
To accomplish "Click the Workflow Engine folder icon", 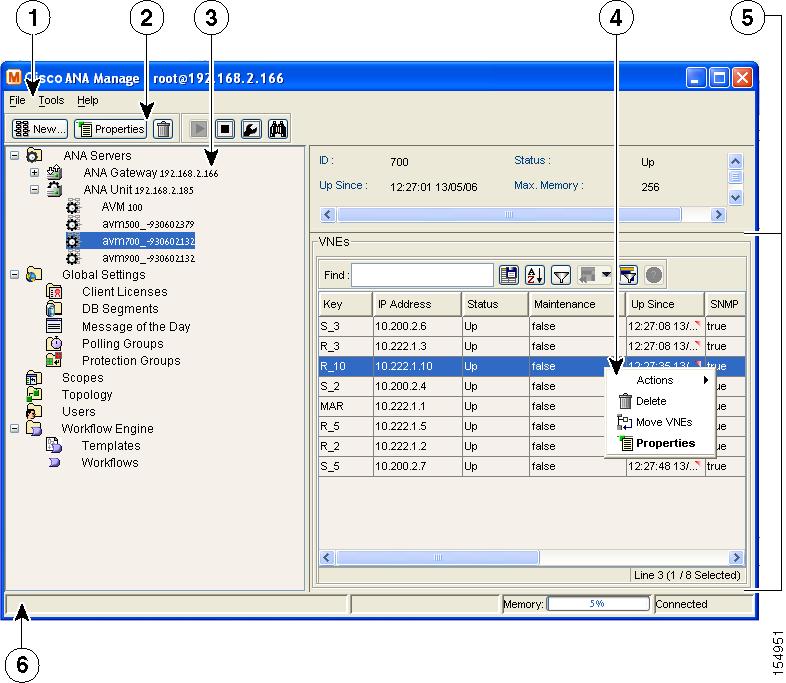I will point(34,428).
